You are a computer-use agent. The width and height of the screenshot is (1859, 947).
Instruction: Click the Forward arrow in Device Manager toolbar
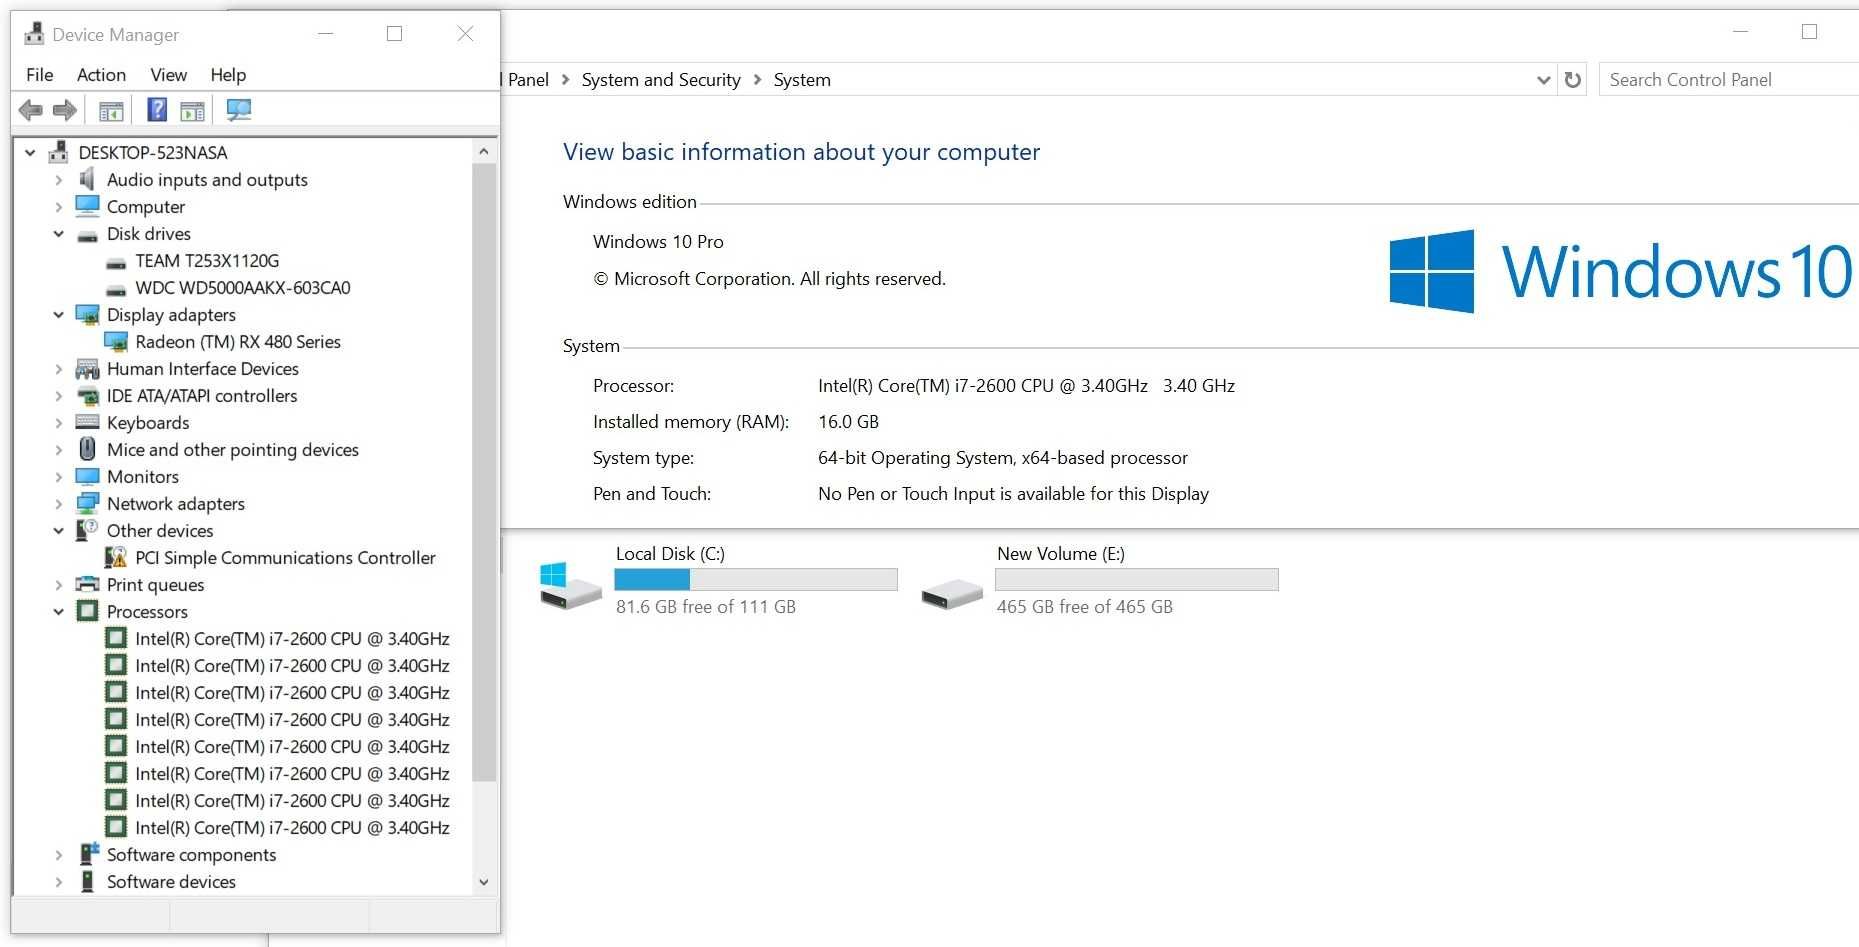point(65,110)
